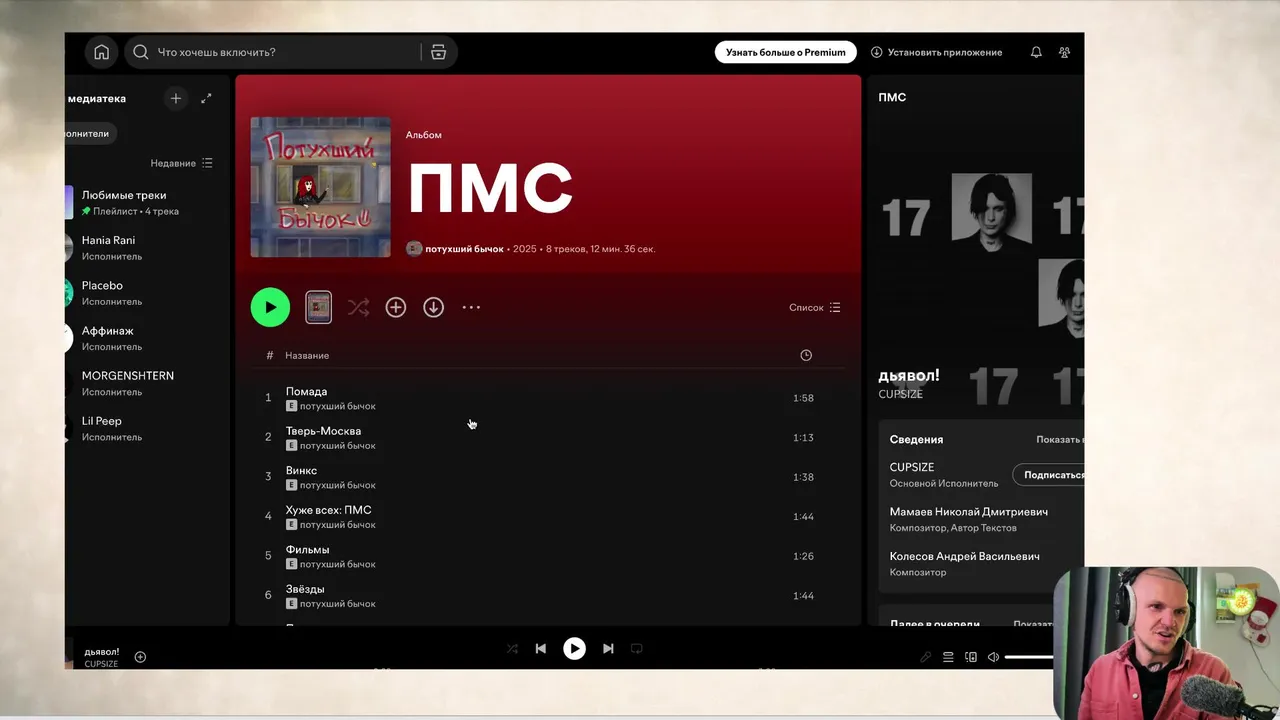
Task: Click ПМС heading in now playing panel
Action: coord(892,97)
